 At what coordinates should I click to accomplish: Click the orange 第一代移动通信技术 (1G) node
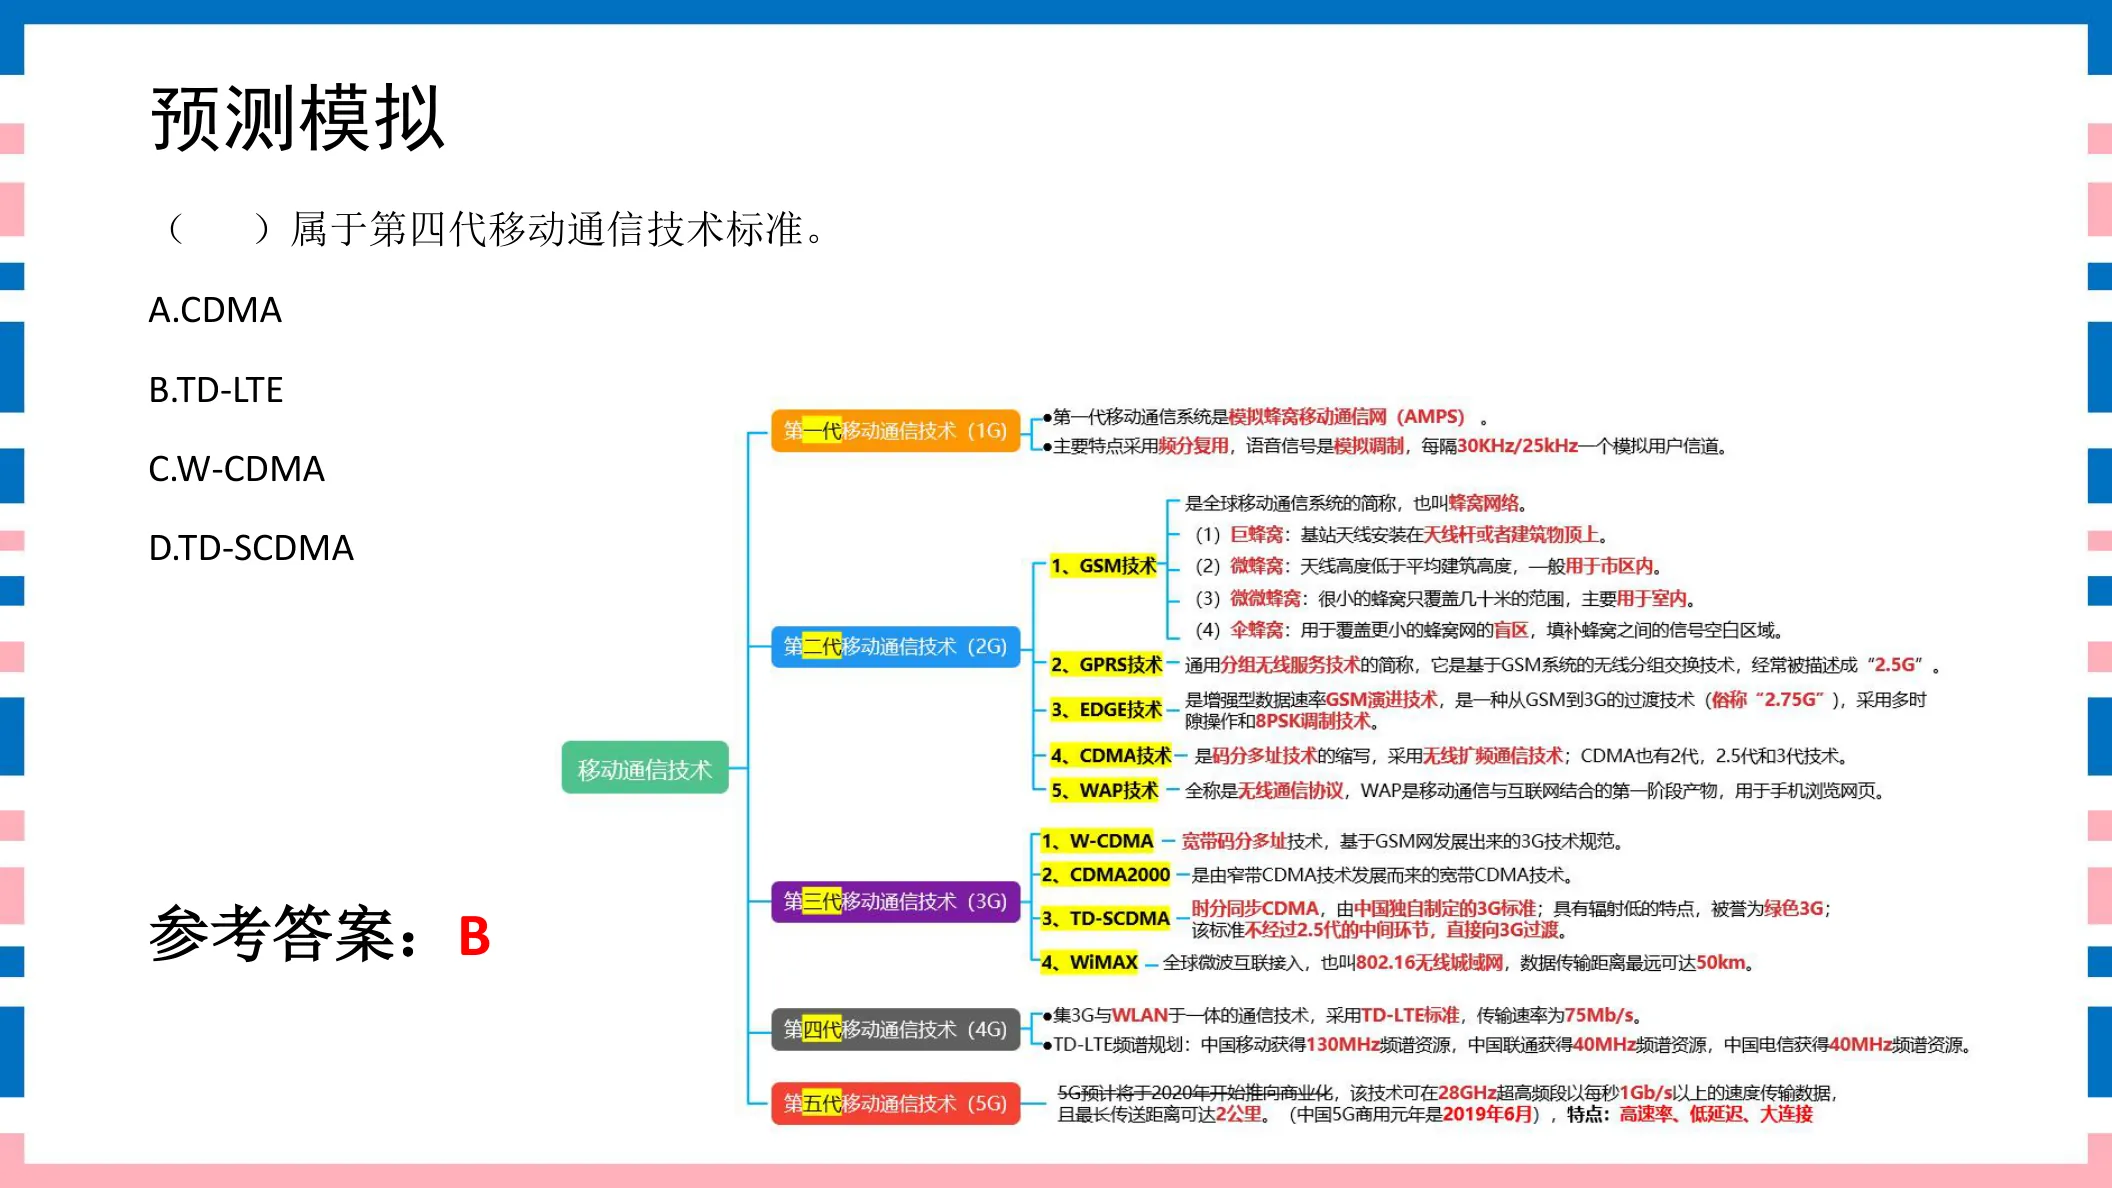coord(895,431)
